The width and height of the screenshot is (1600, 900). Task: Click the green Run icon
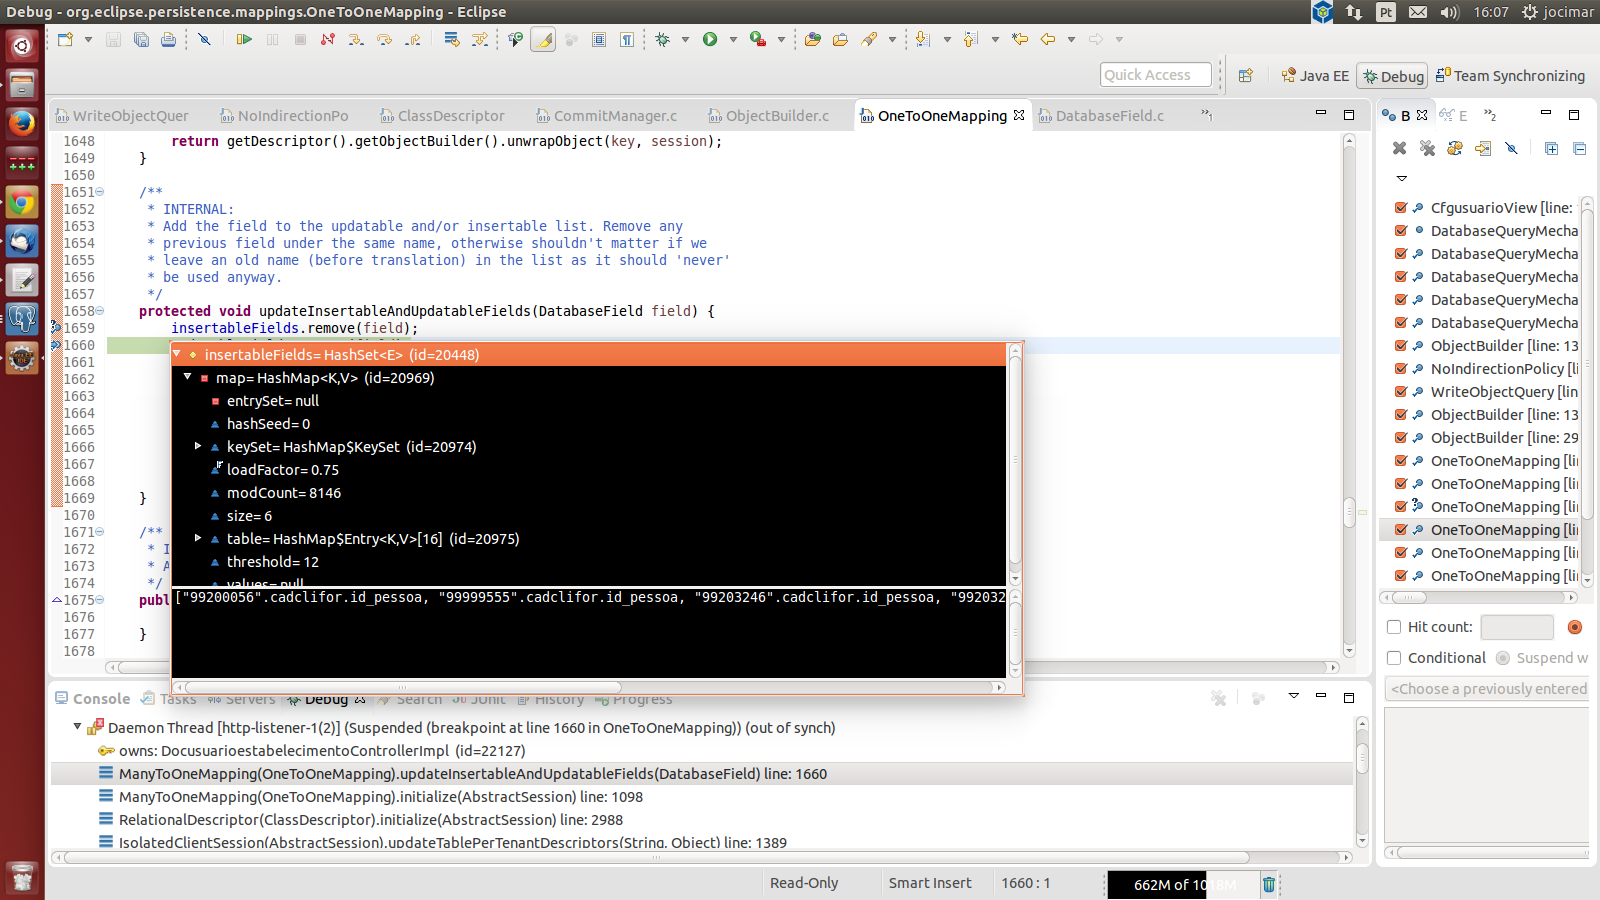click(x=710, y=40)
